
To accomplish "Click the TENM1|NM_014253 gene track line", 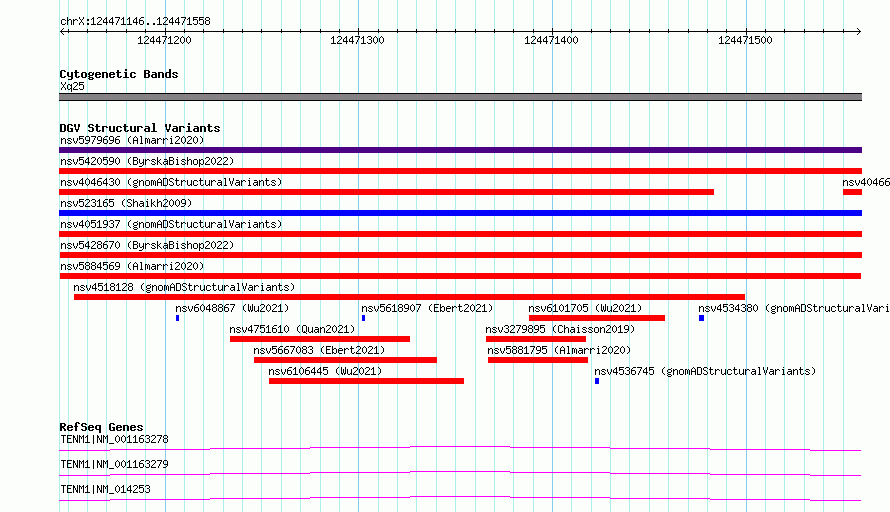I will [460, 498].
